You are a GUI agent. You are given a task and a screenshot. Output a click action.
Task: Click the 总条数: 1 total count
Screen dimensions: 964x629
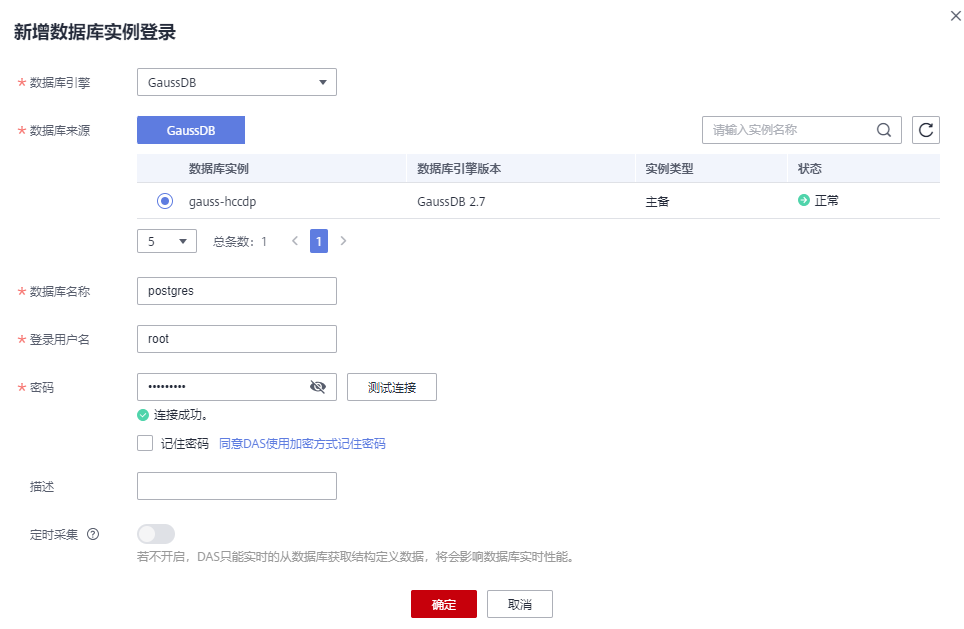tap(240, 242)
